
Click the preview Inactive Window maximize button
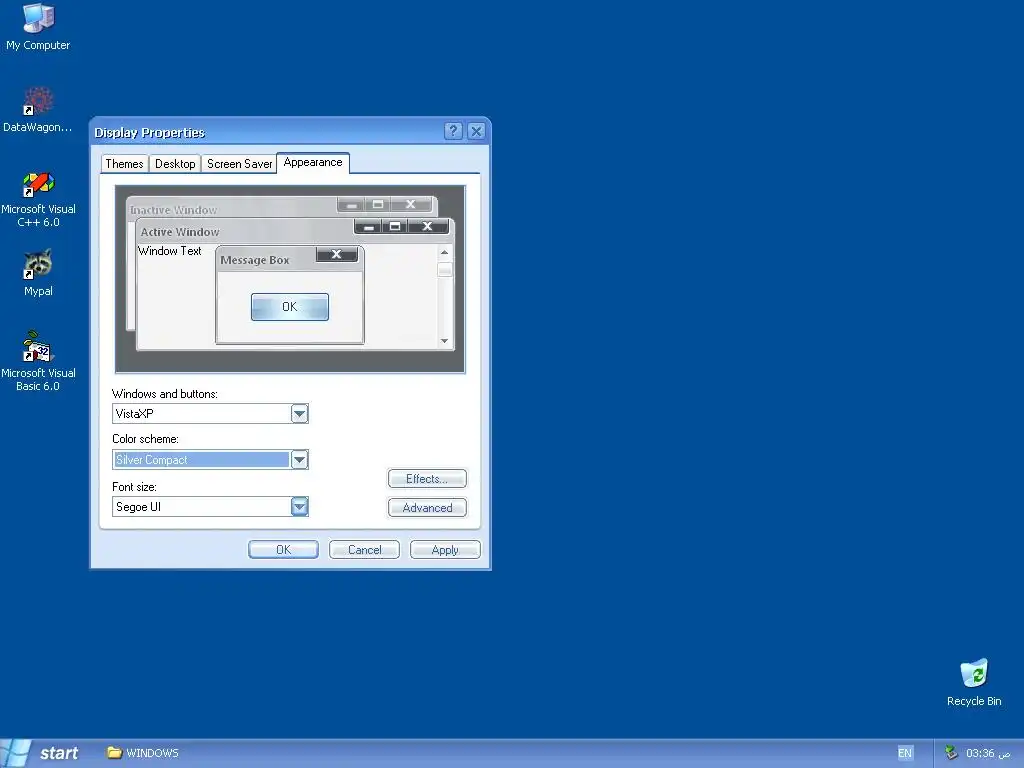click(x=377, y=204)
